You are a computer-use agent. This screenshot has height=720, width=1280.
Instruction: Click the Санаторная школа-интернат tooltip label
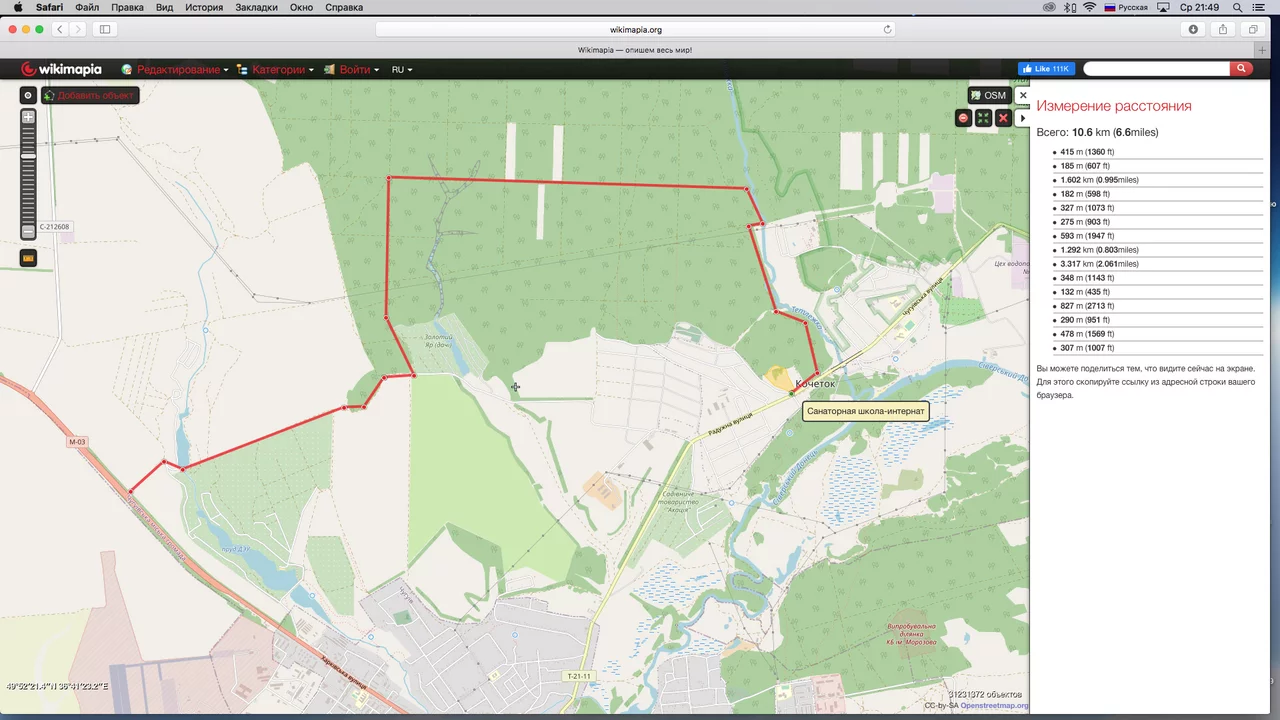point(865,411)
